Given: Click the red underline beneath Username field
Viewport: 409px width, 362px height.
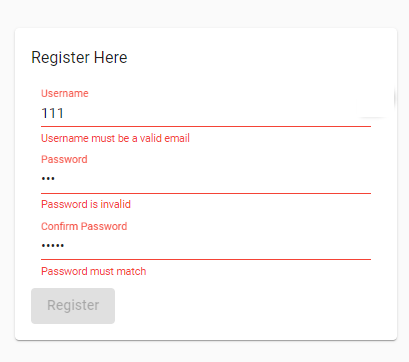Looking at the screenshot, I should pos(206,127).
